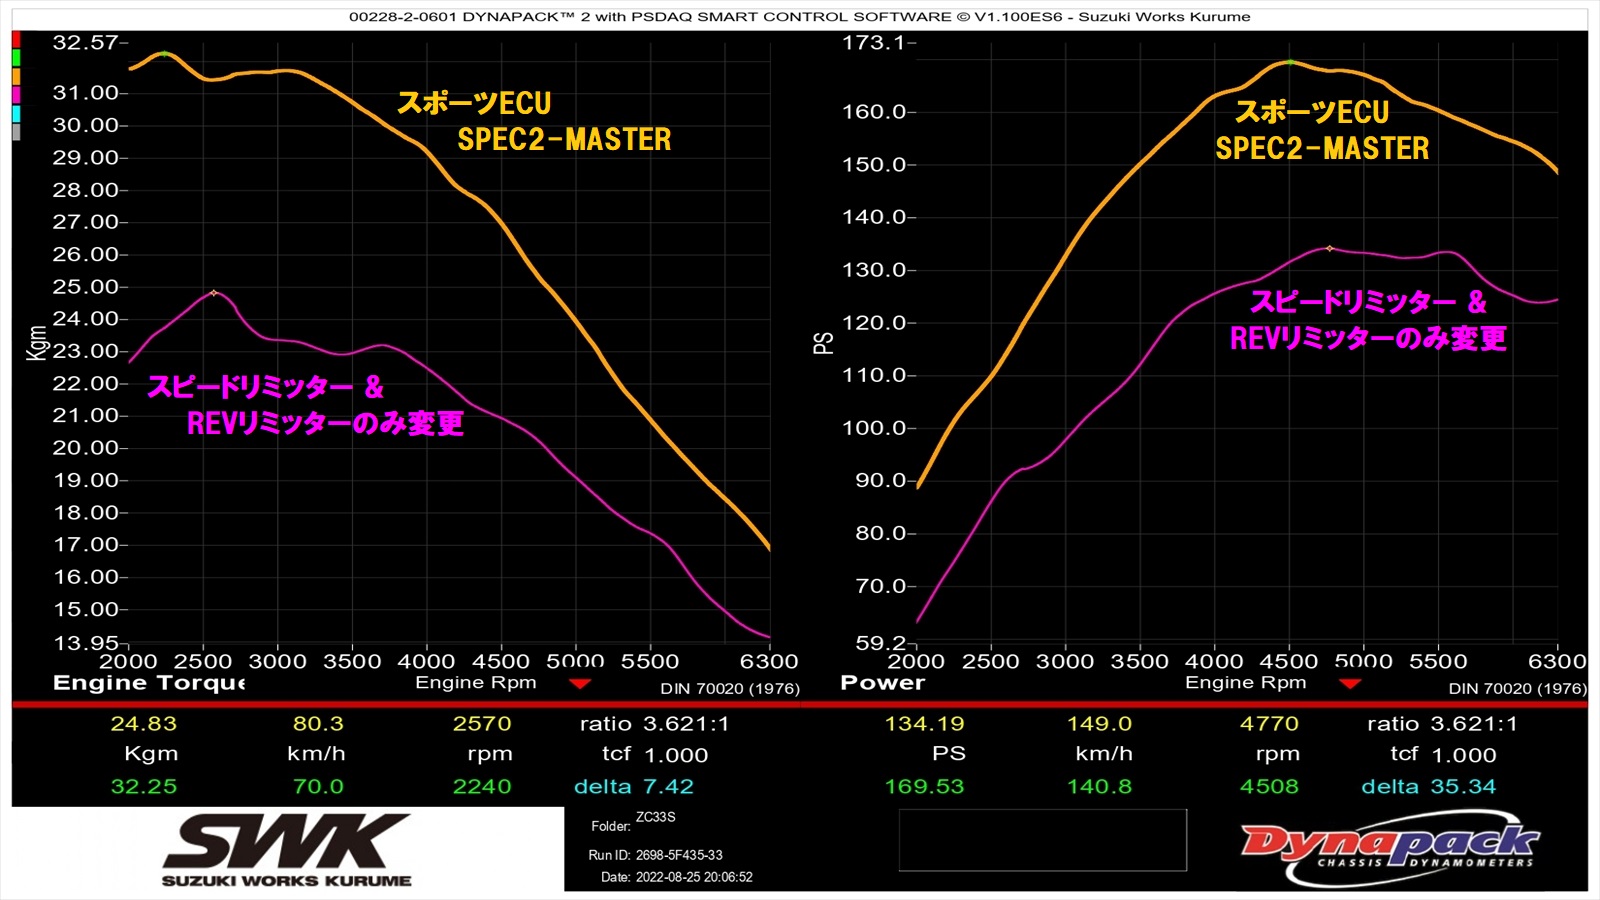Open the torque graph's Engine Rpm axis dropdown
The height and width of the screenshot is (900, 1600).
tap(580, 684)
